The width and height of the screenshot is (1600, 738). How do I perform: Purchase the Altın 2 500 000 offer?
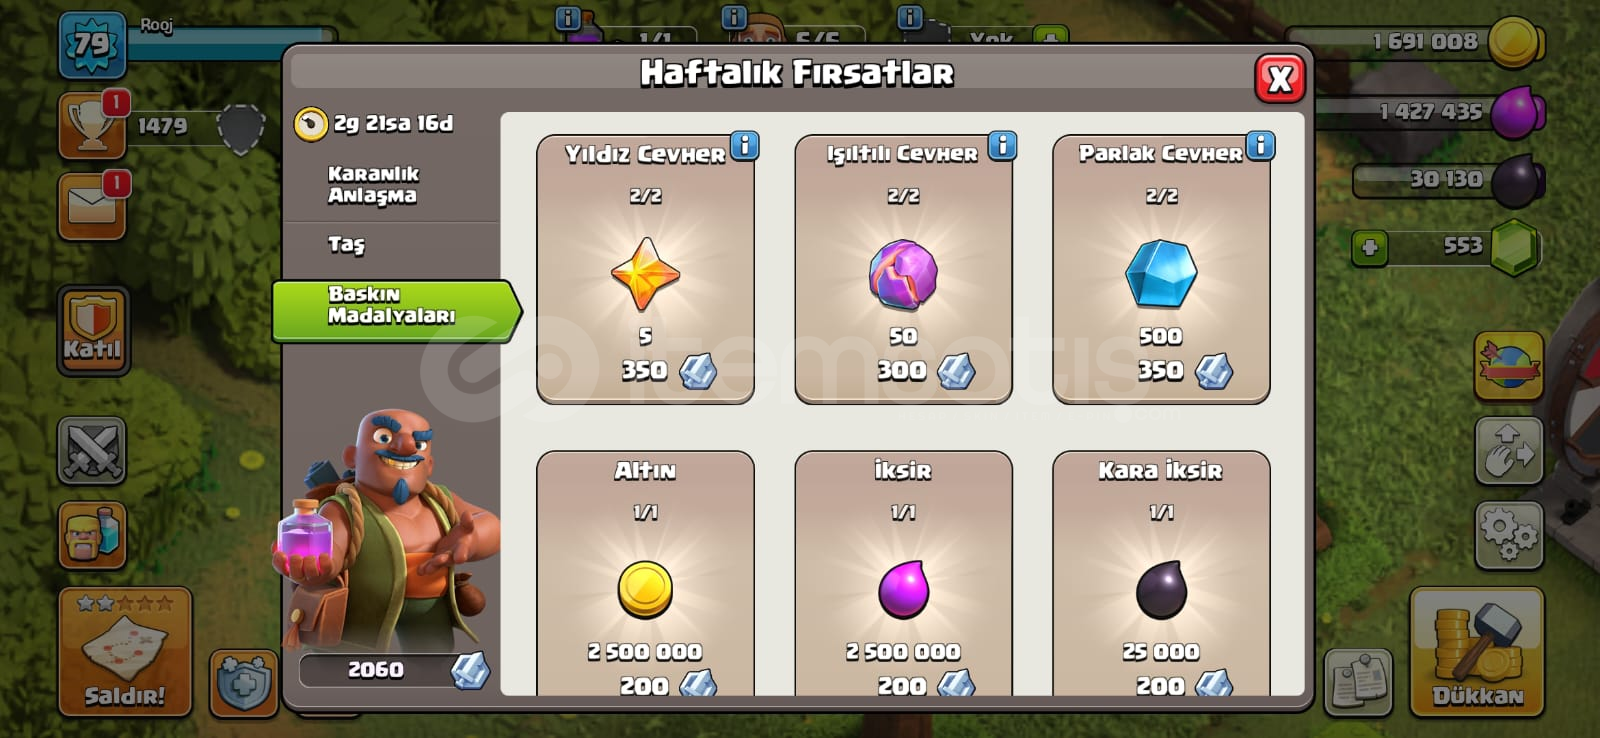645,575
